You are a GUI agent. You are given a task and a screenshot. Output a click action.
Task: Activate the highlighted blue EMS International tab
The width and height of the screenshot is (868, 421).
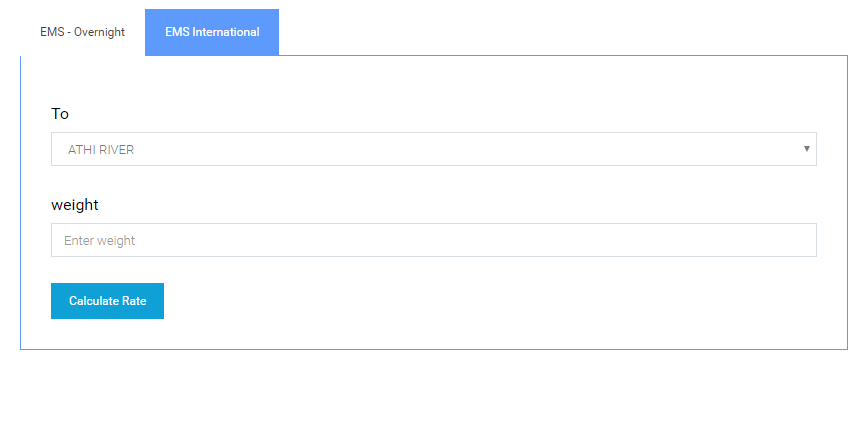(212, 32)
